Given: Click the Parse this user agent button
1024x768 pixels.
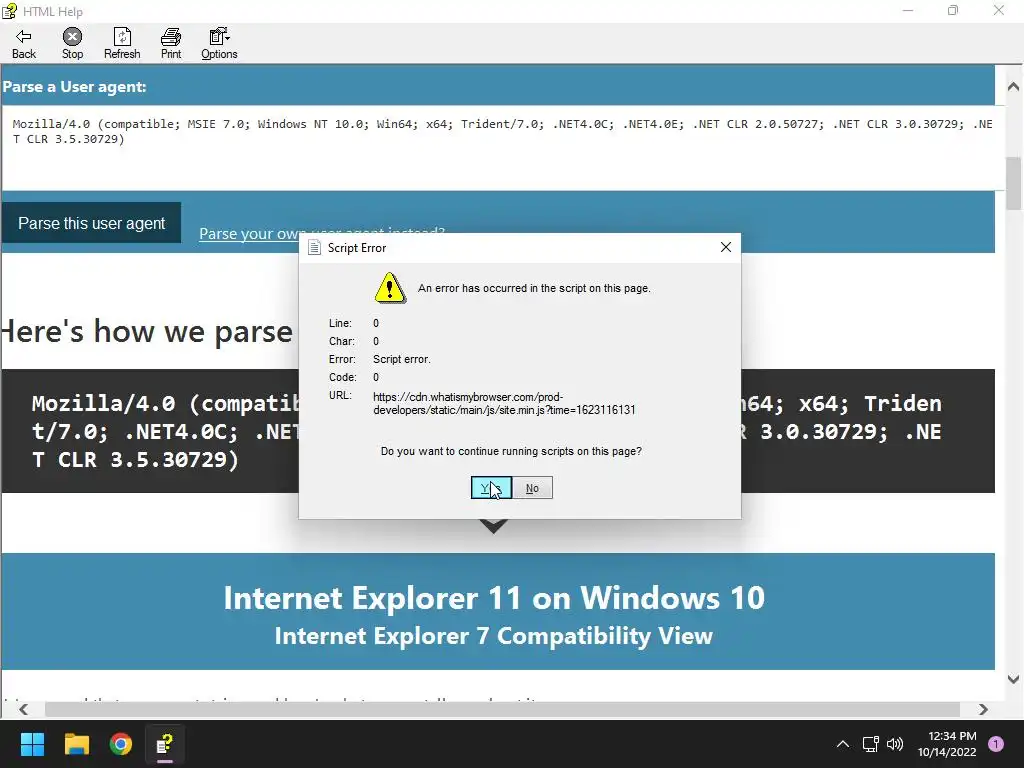Looking at the screenshot, I should [91, 223].
